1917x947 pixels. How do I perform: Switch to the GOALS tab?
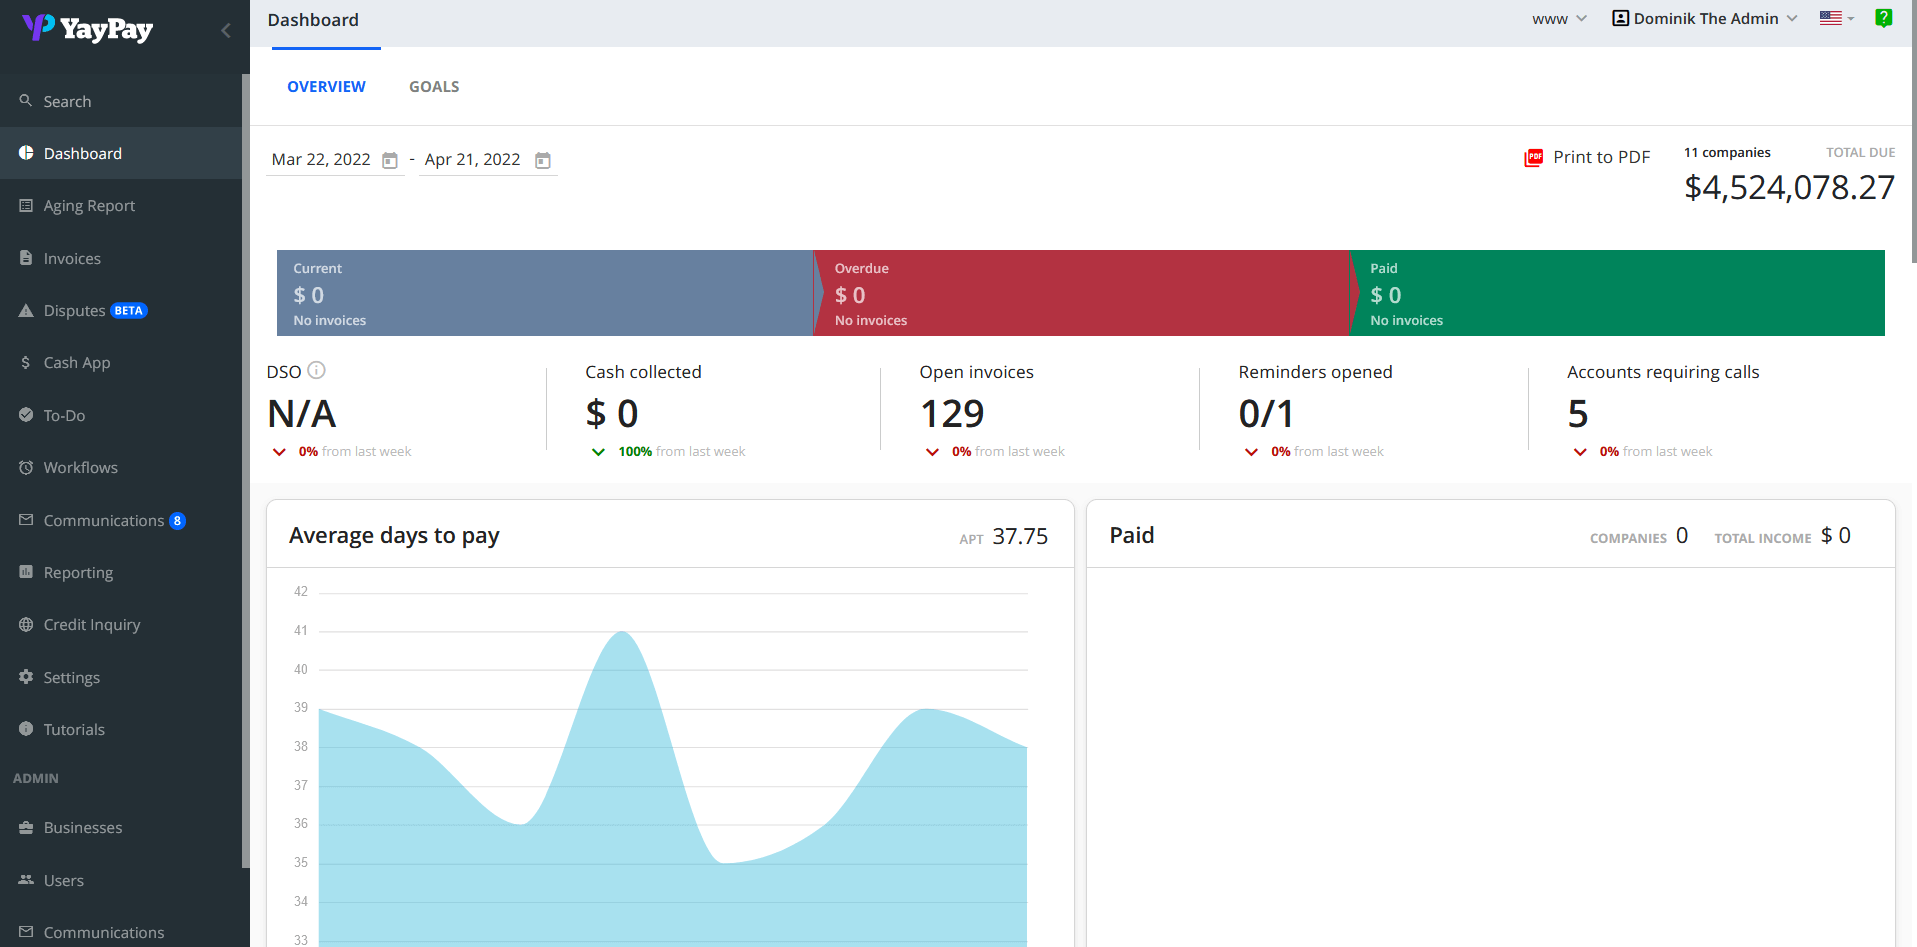pyautogui.click(x=434, y=87)
